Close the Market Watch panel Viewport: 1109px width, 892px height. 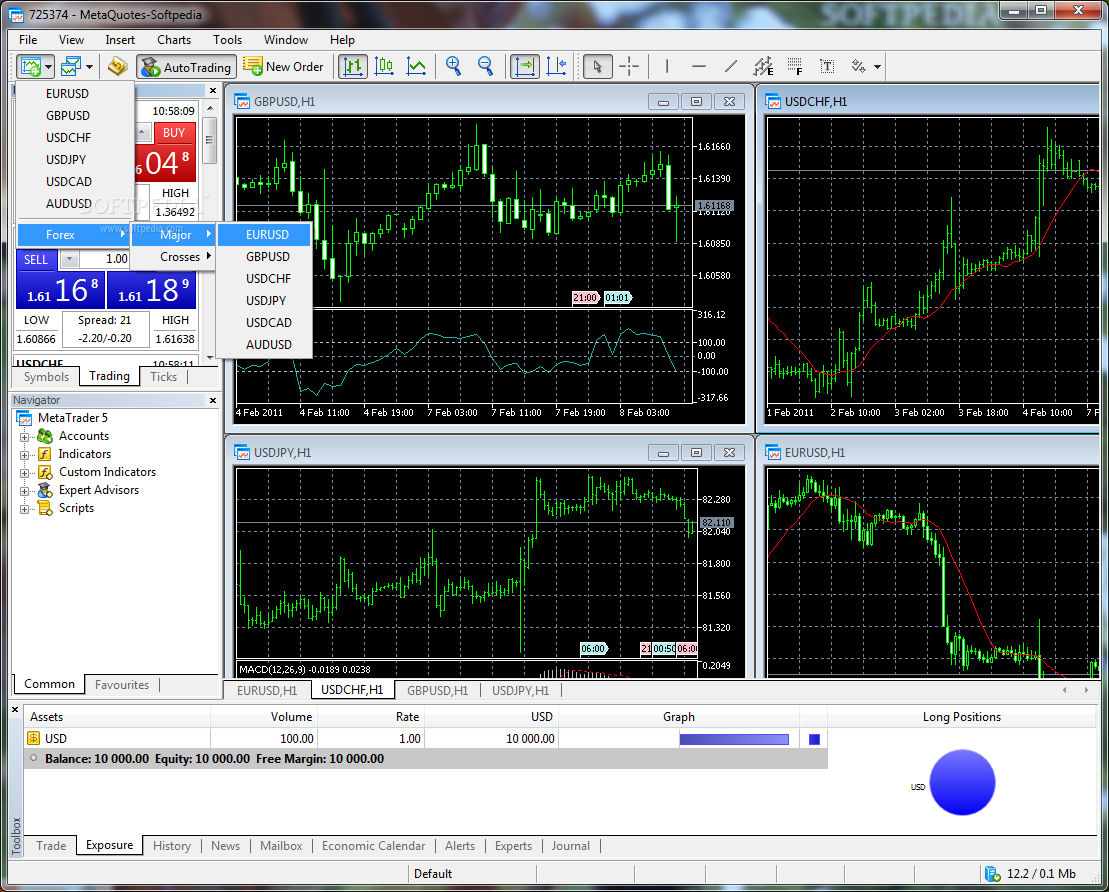click(x=213, y=91)
